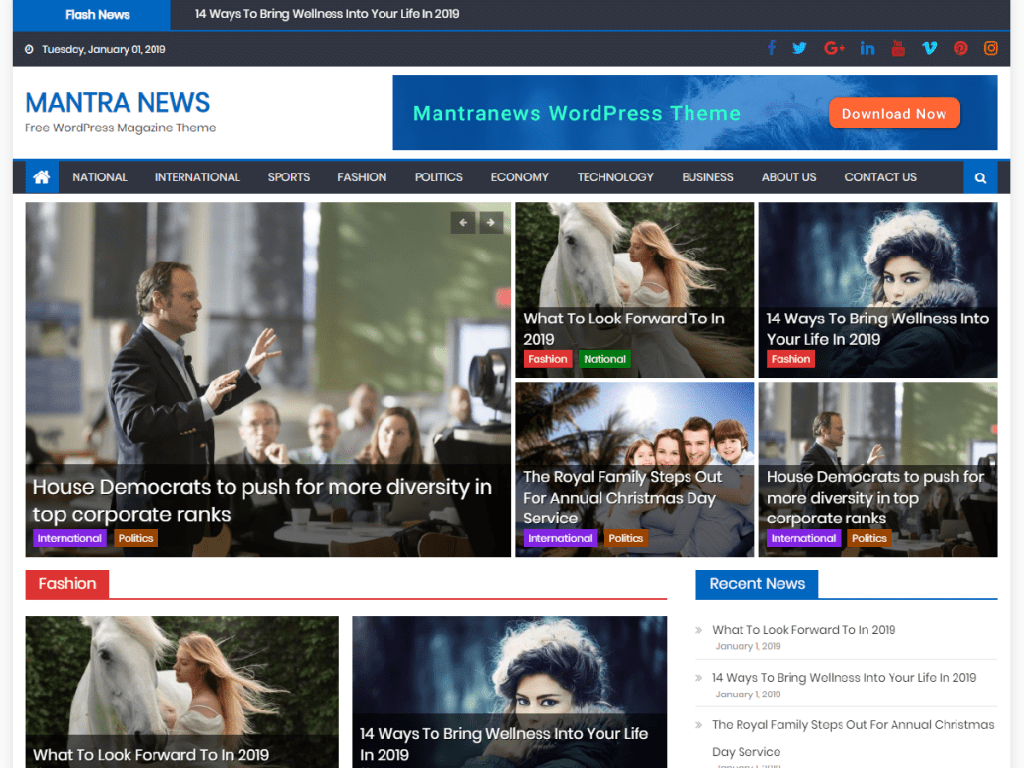Image resolution: width=1024 pixels, height=768 pixels.
Task: Open the Google Plus social icon
Action: 834,48
